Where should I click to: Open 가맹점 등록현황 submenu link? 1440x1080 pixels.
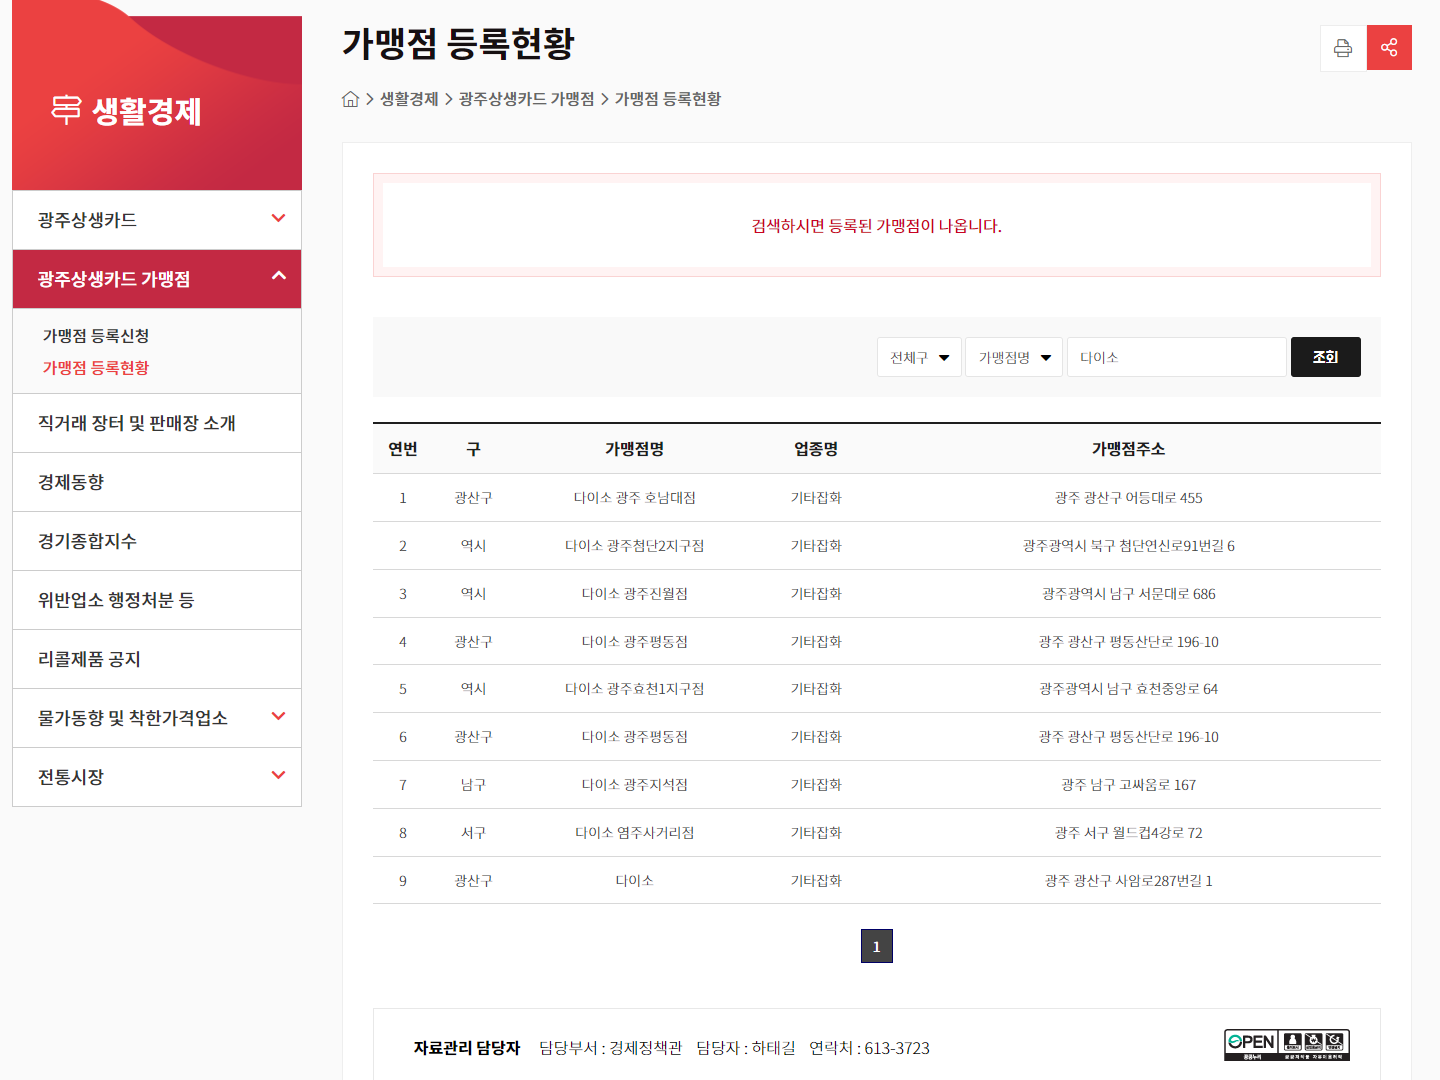(96, 368)
